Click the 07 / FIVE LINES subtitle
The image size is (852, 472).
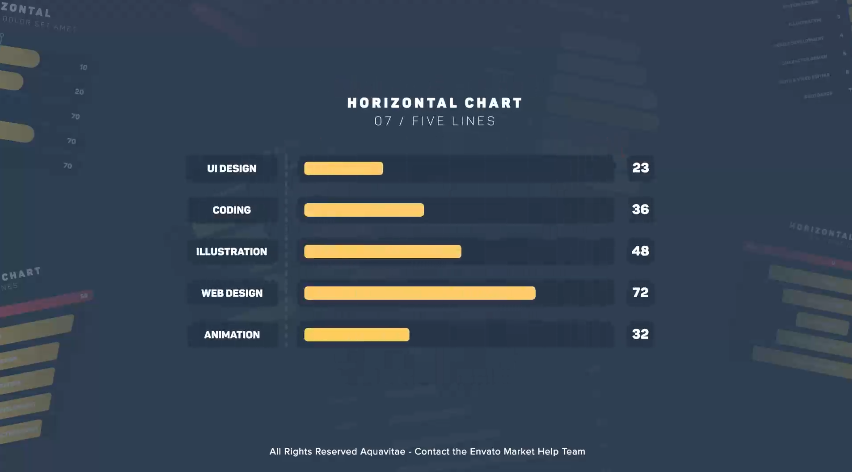click(435, 121)
